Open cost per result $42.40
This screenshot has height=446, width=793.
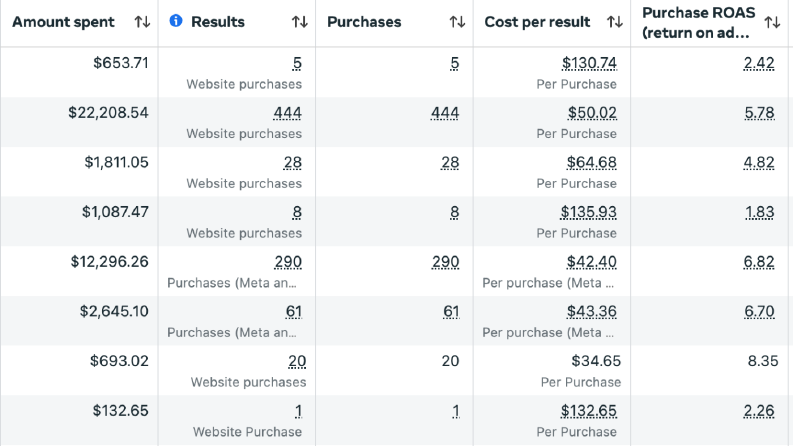[591, 261]
